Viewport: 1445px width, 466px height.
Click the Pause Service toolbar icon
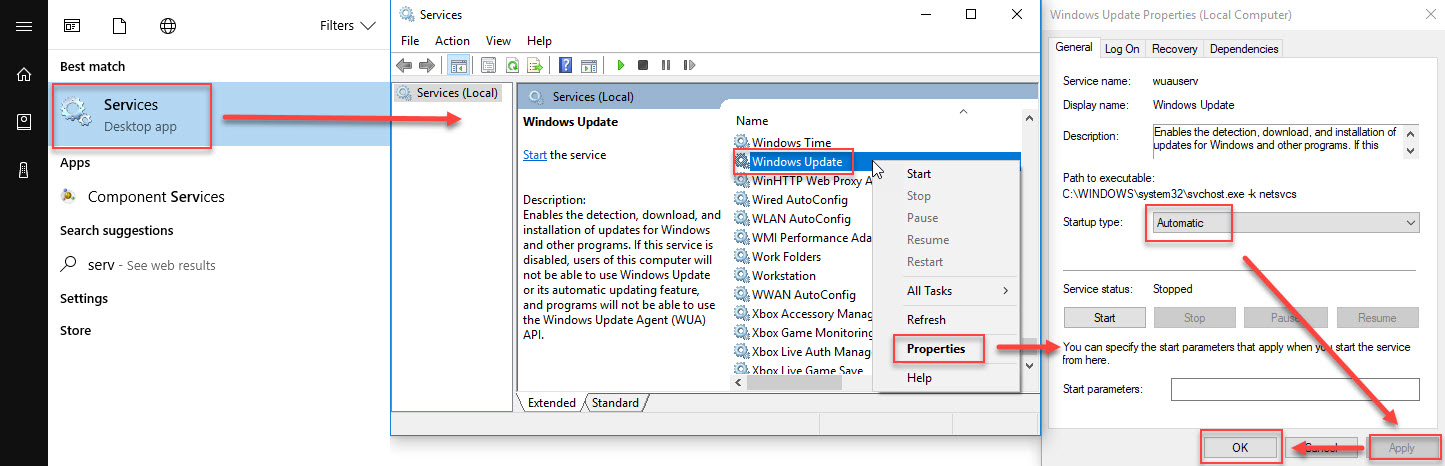(x=666, y=65)
